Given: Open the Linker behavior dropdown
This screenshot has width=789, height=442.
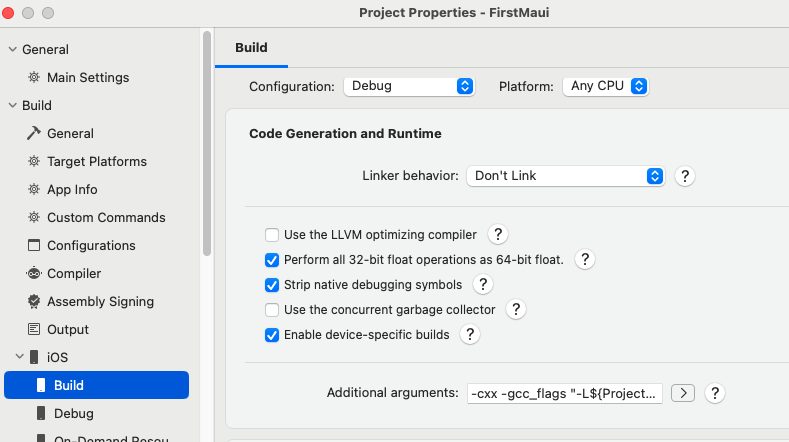Looking at the screenshot, I should tap(565, 176).
